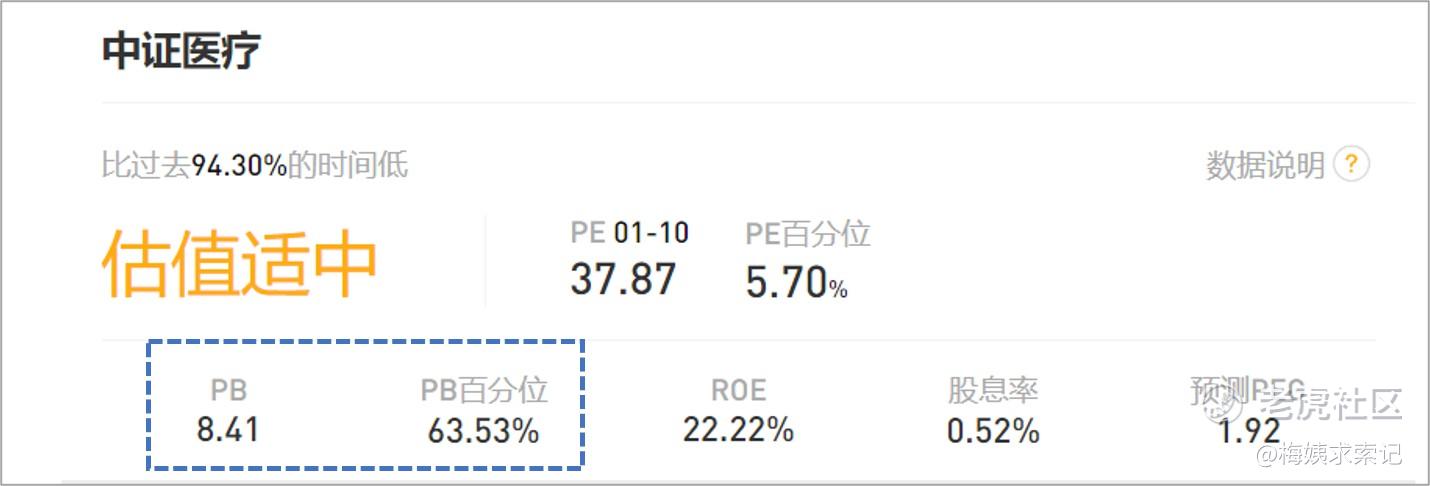Select the PB value 8.41
This screenshot has height=486, width=1430.
point(228,430)
